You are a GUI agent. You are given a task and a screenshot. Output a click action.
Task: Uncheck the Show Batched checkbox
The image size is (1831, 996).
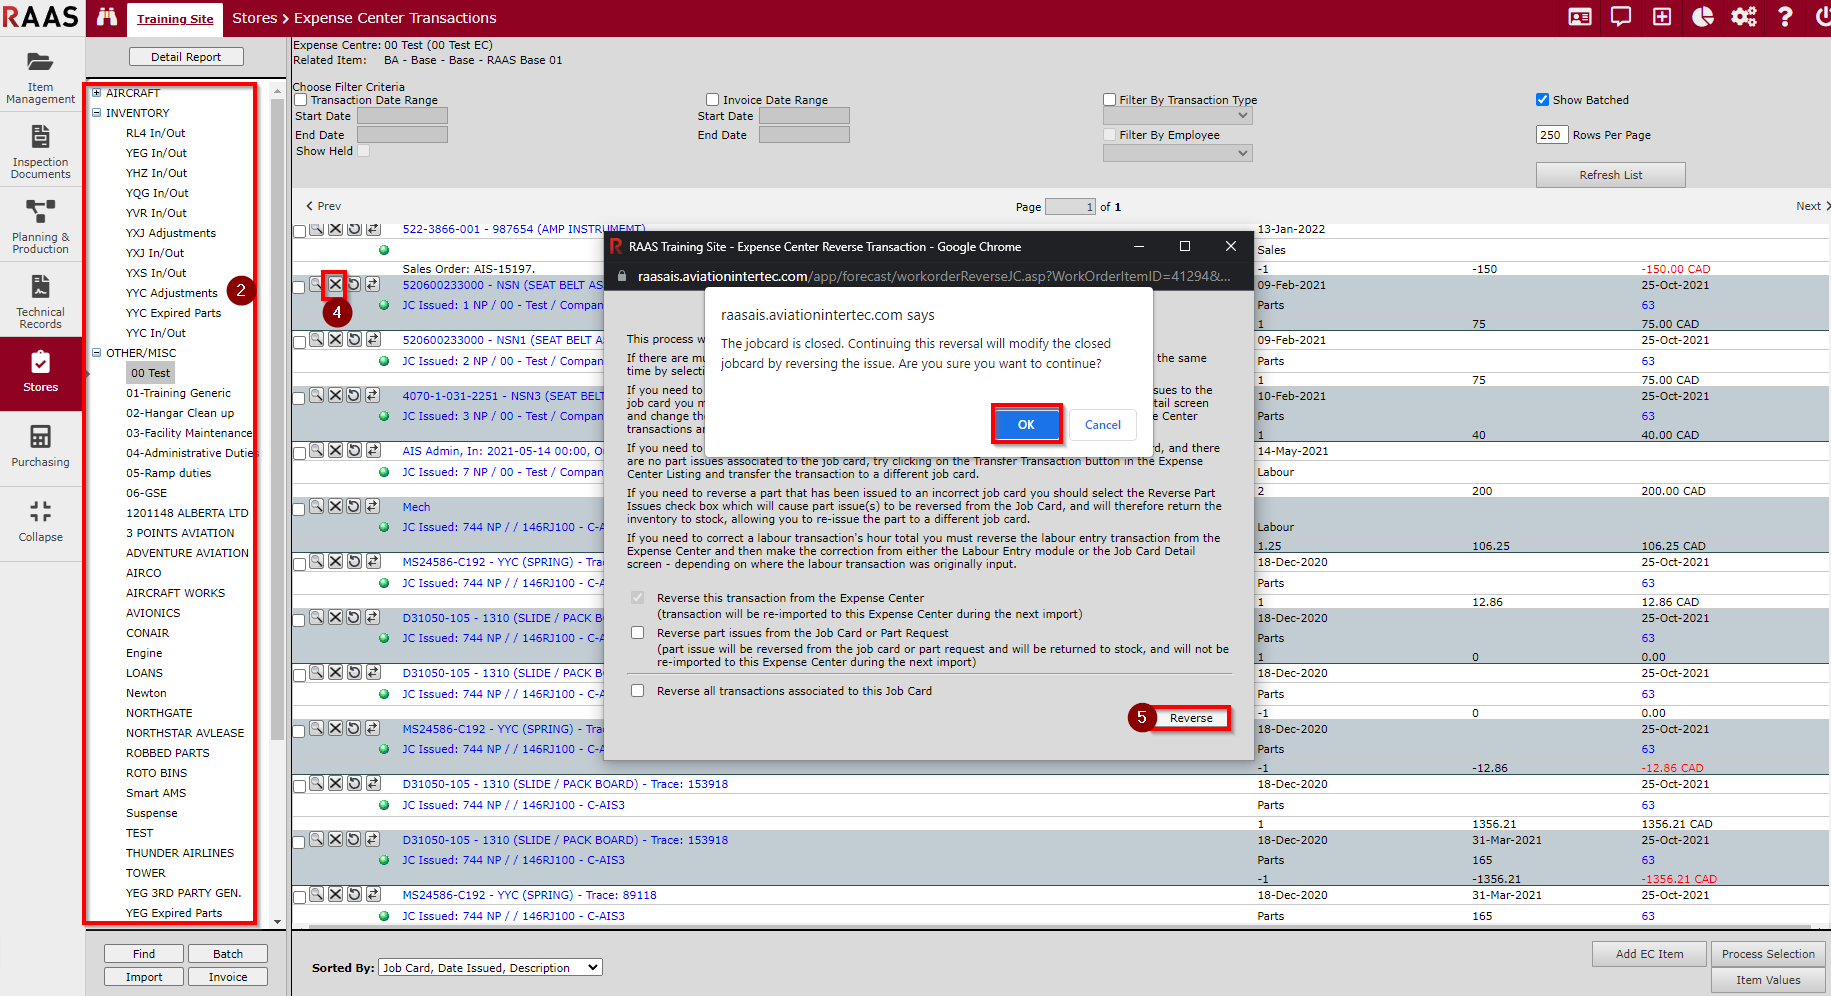click(1542, 100)
